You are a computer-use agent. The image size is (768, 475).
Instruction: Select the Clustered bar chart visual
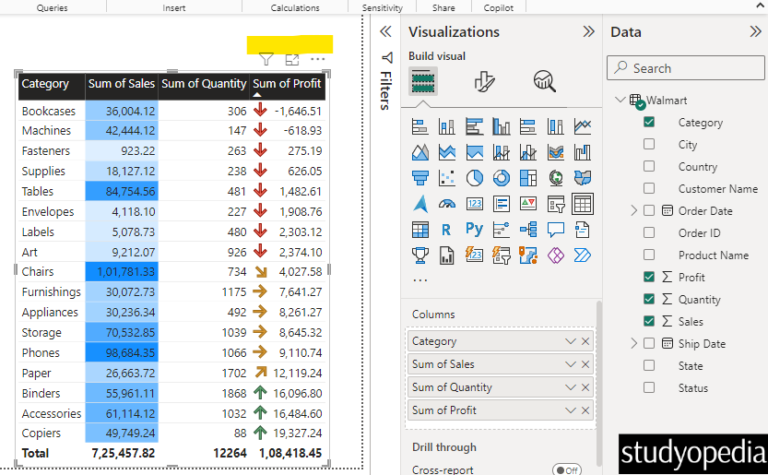click(x=474, y=127)
